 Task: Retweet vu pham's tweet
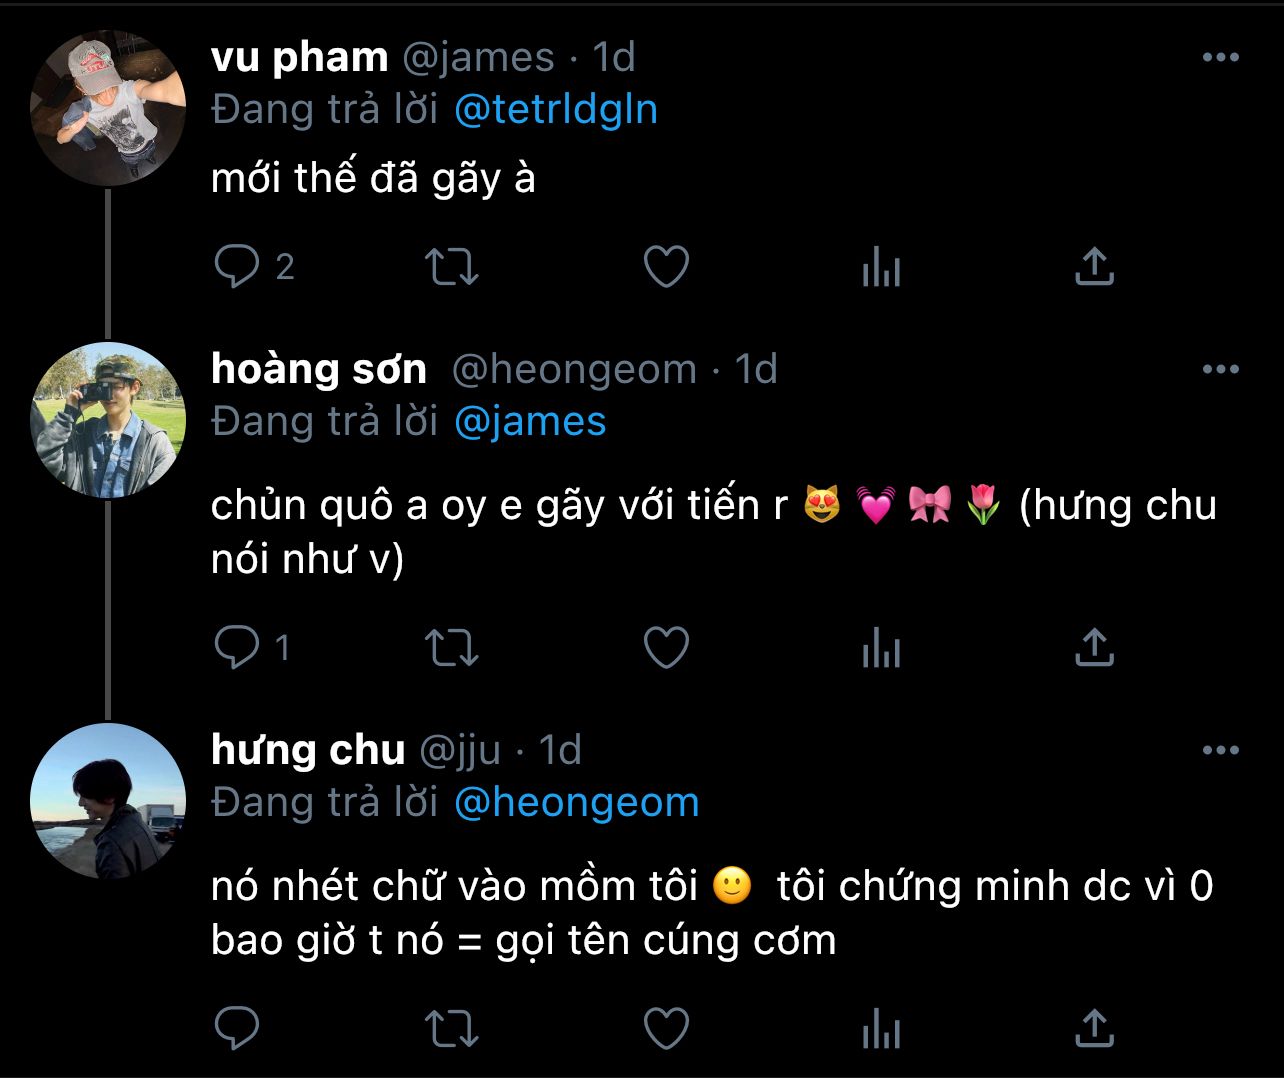[452, 267]
